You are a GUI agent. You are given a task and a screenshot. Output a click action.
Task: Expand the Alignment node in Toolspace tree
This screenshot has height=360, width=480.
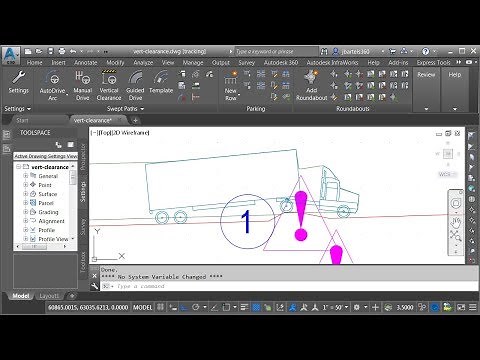click(x=26, y=221)
